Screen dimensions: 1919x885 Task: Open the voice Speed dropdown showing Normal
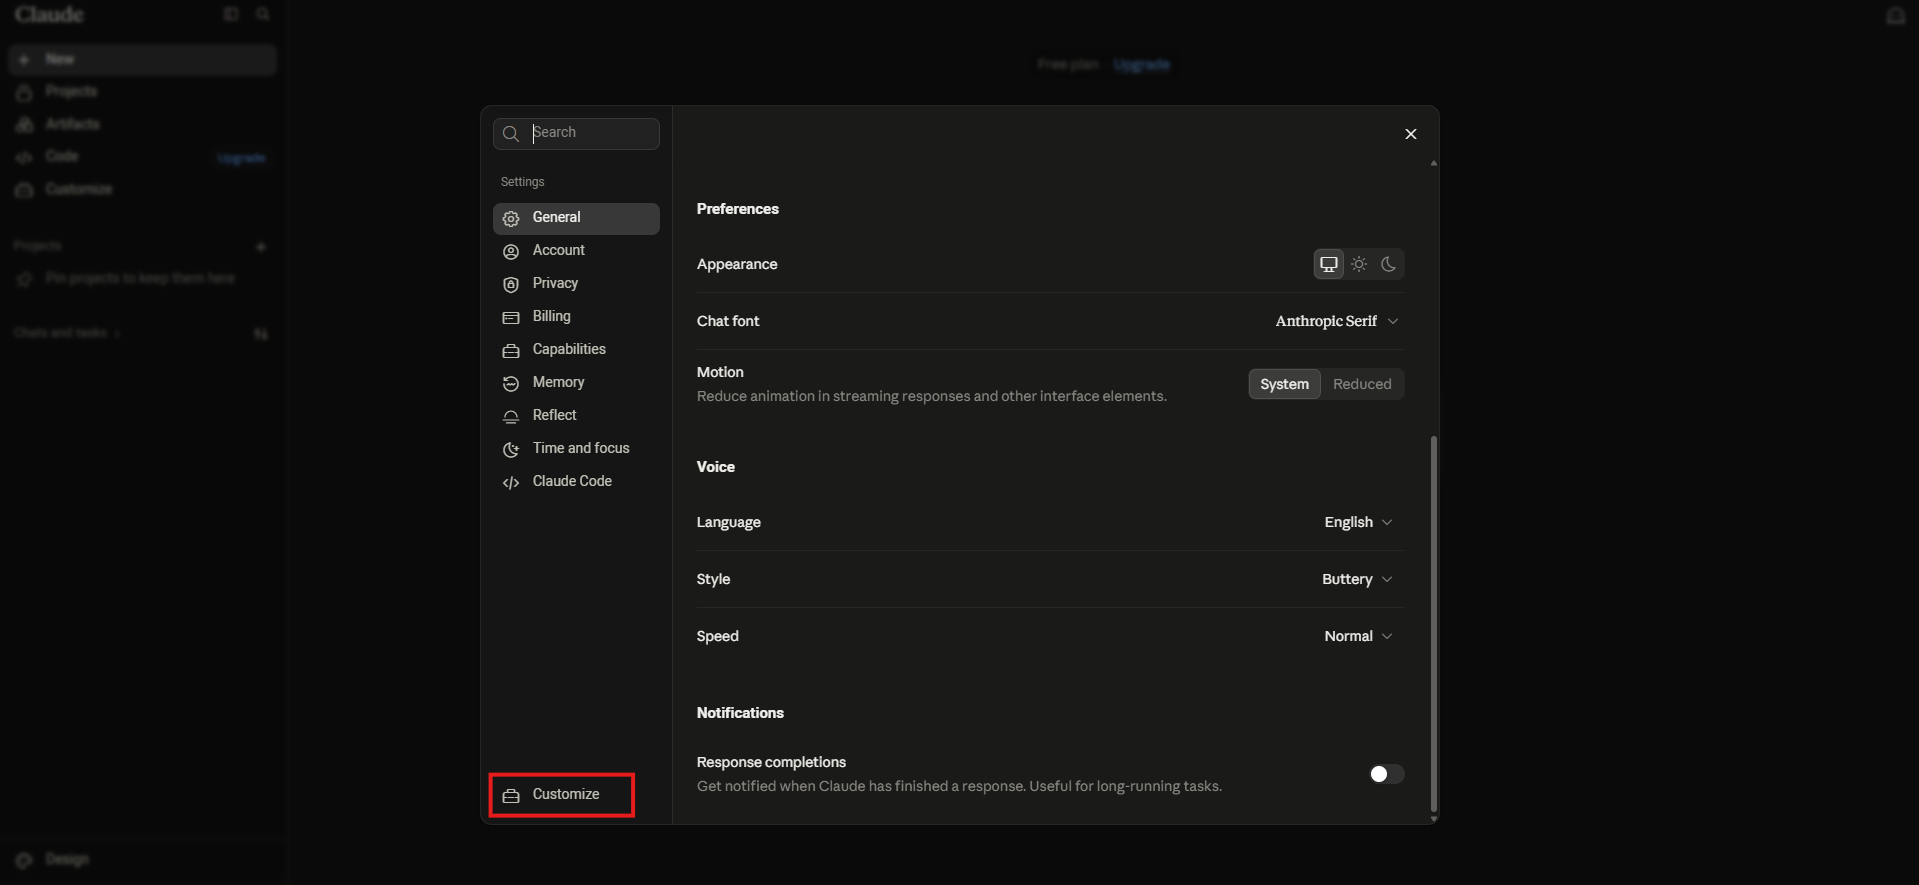pyautogui.click(x=1358, y=636)
